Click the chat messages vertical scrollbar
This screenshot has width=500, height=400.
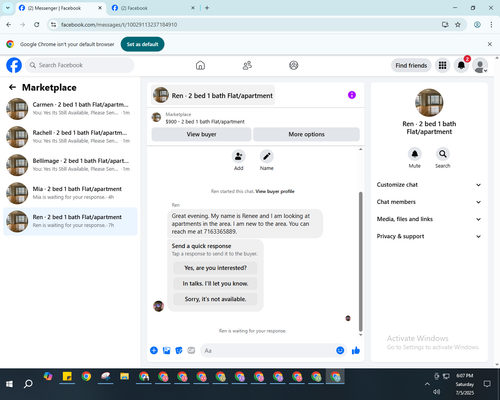(360, 261)
